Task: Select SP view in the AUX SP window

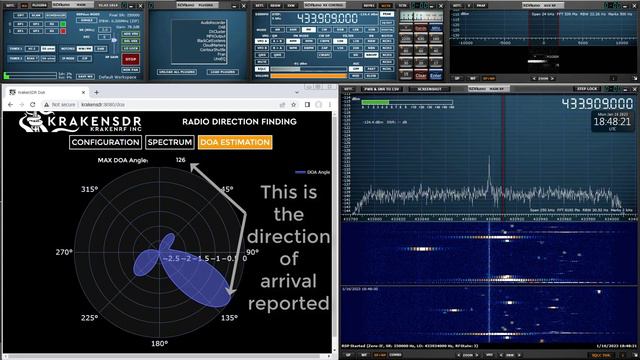Action: point(458,78)
